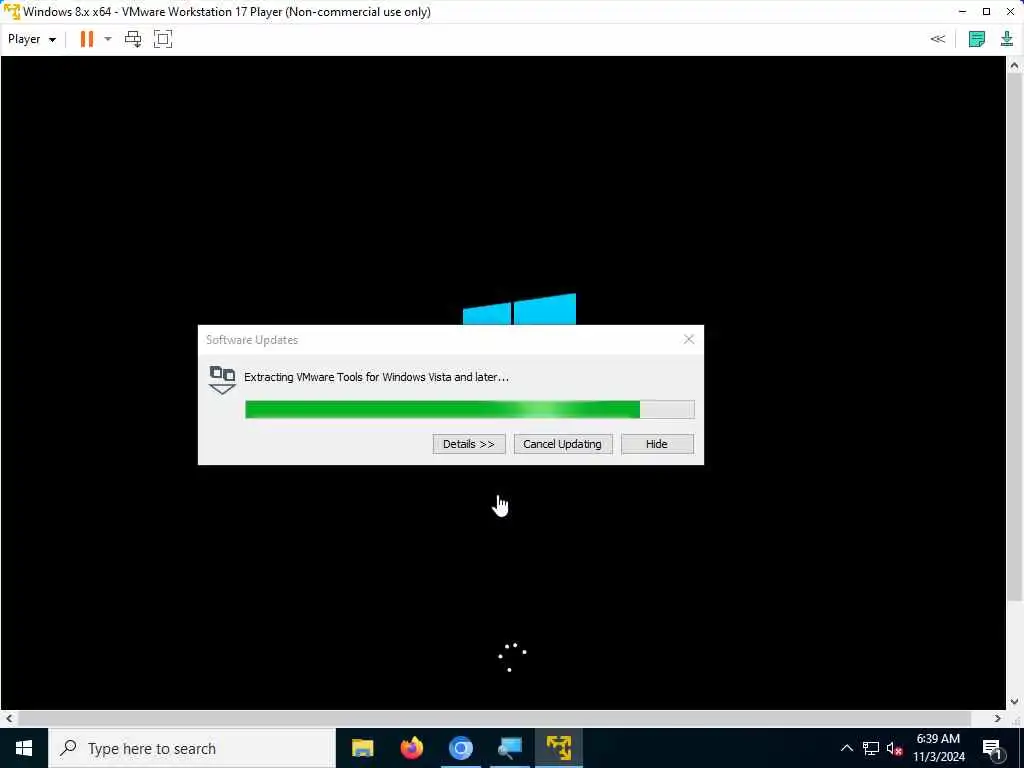Screen dimensions: 1024x768
Task: Click the extraction progress bar
Action: click(x=470, y=409)
